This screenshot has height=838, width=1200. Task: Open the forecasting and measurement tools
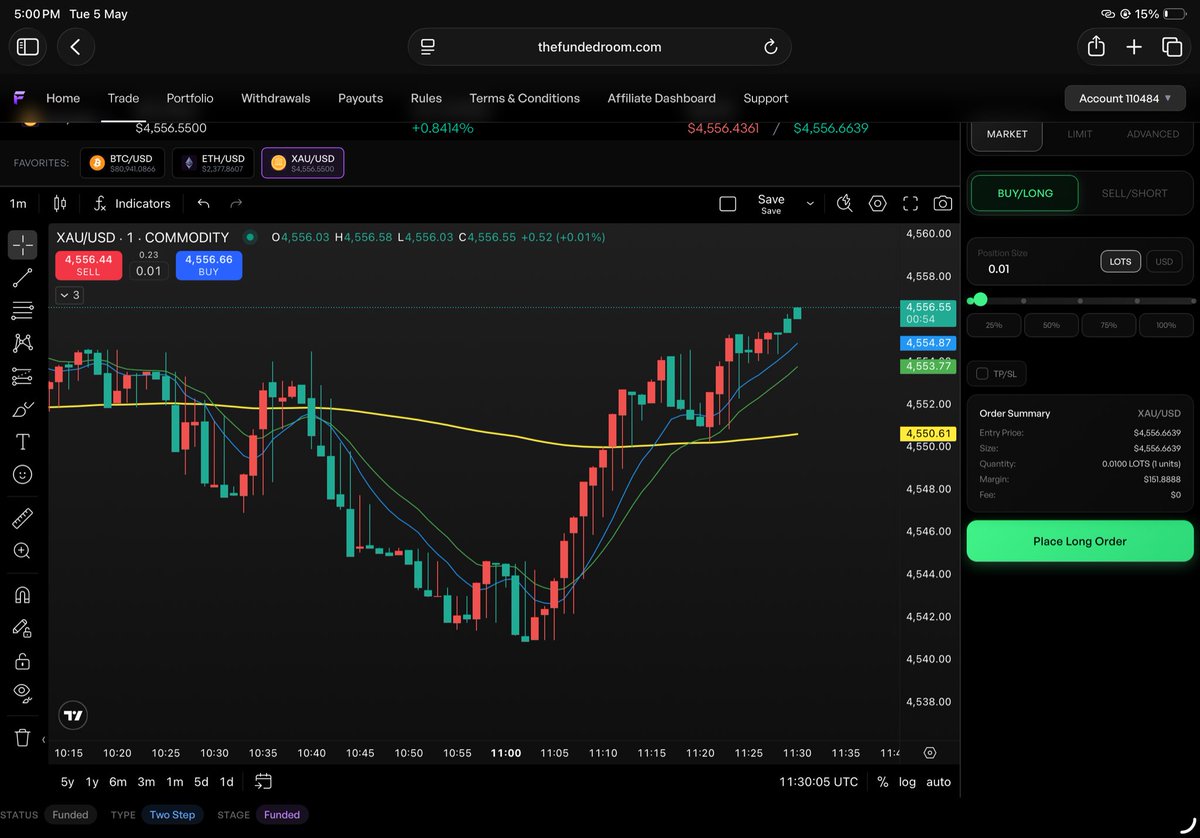tap(22, 376)
